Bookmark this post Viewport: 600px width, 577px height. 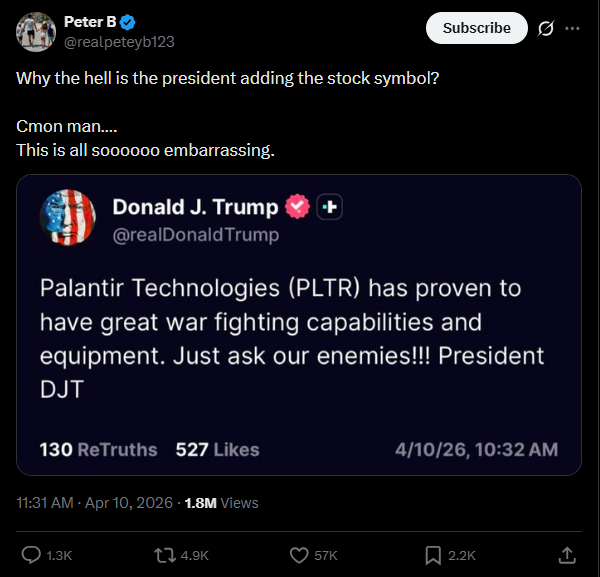tap(433, 554)
